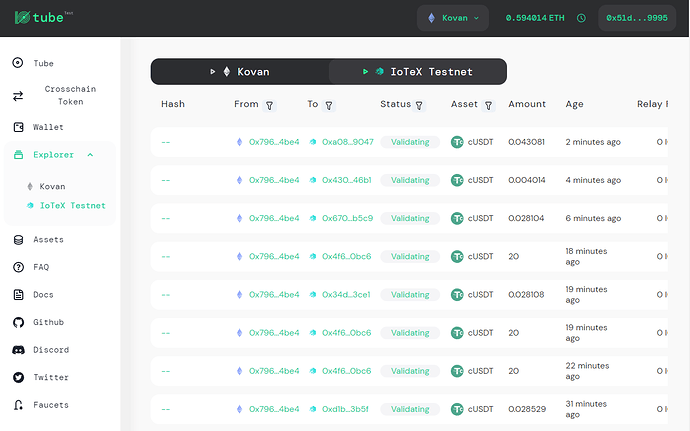This screenshot has width=690, height=431.
Task: Open recipient address 0x34d...3ce1
Action: pos(346,295)
